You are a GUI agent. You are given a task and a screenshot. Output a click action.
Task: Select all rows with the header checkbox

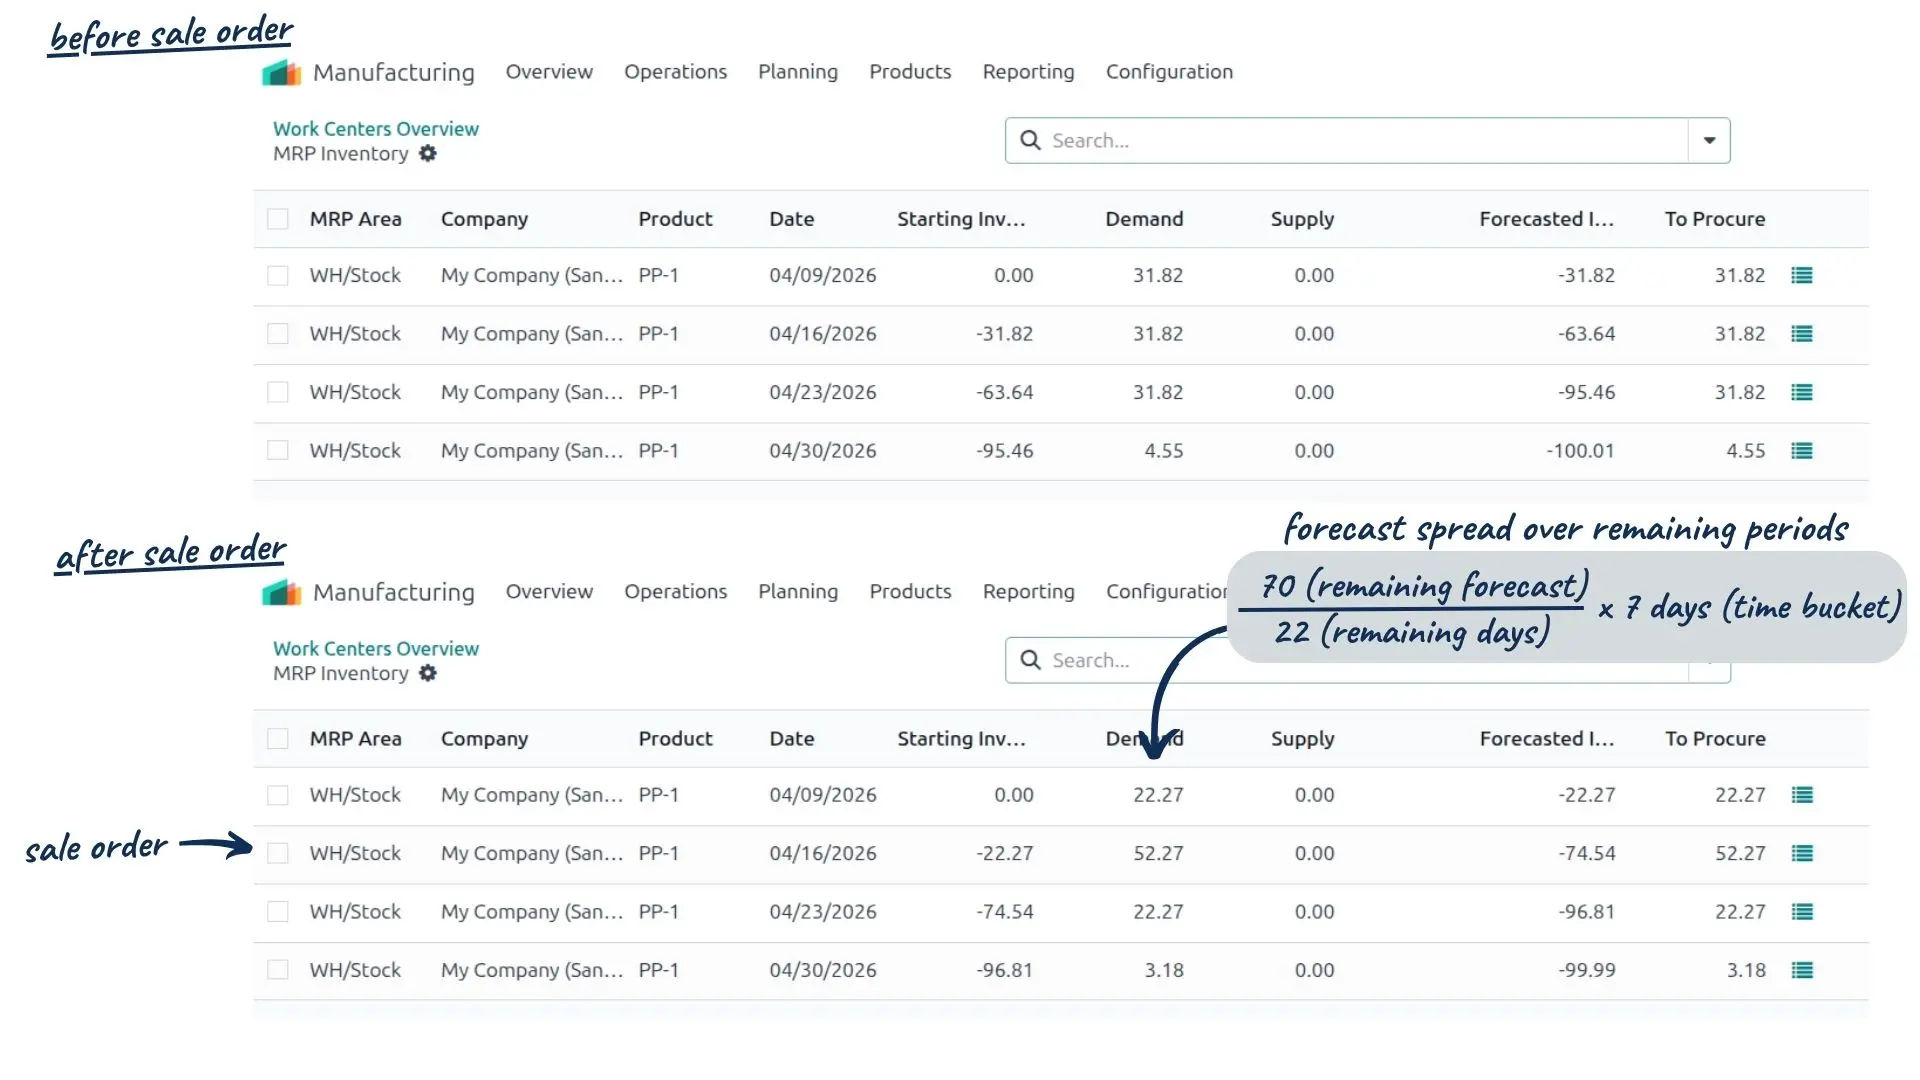click(x=278, y=218)
